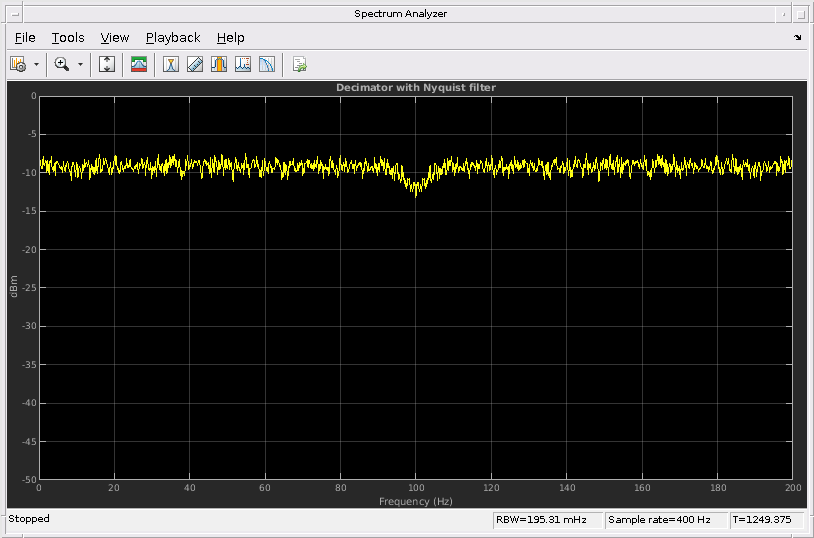Click the CCDF Measurements icon
Screen dimensions: 814x538
point(267,64)
